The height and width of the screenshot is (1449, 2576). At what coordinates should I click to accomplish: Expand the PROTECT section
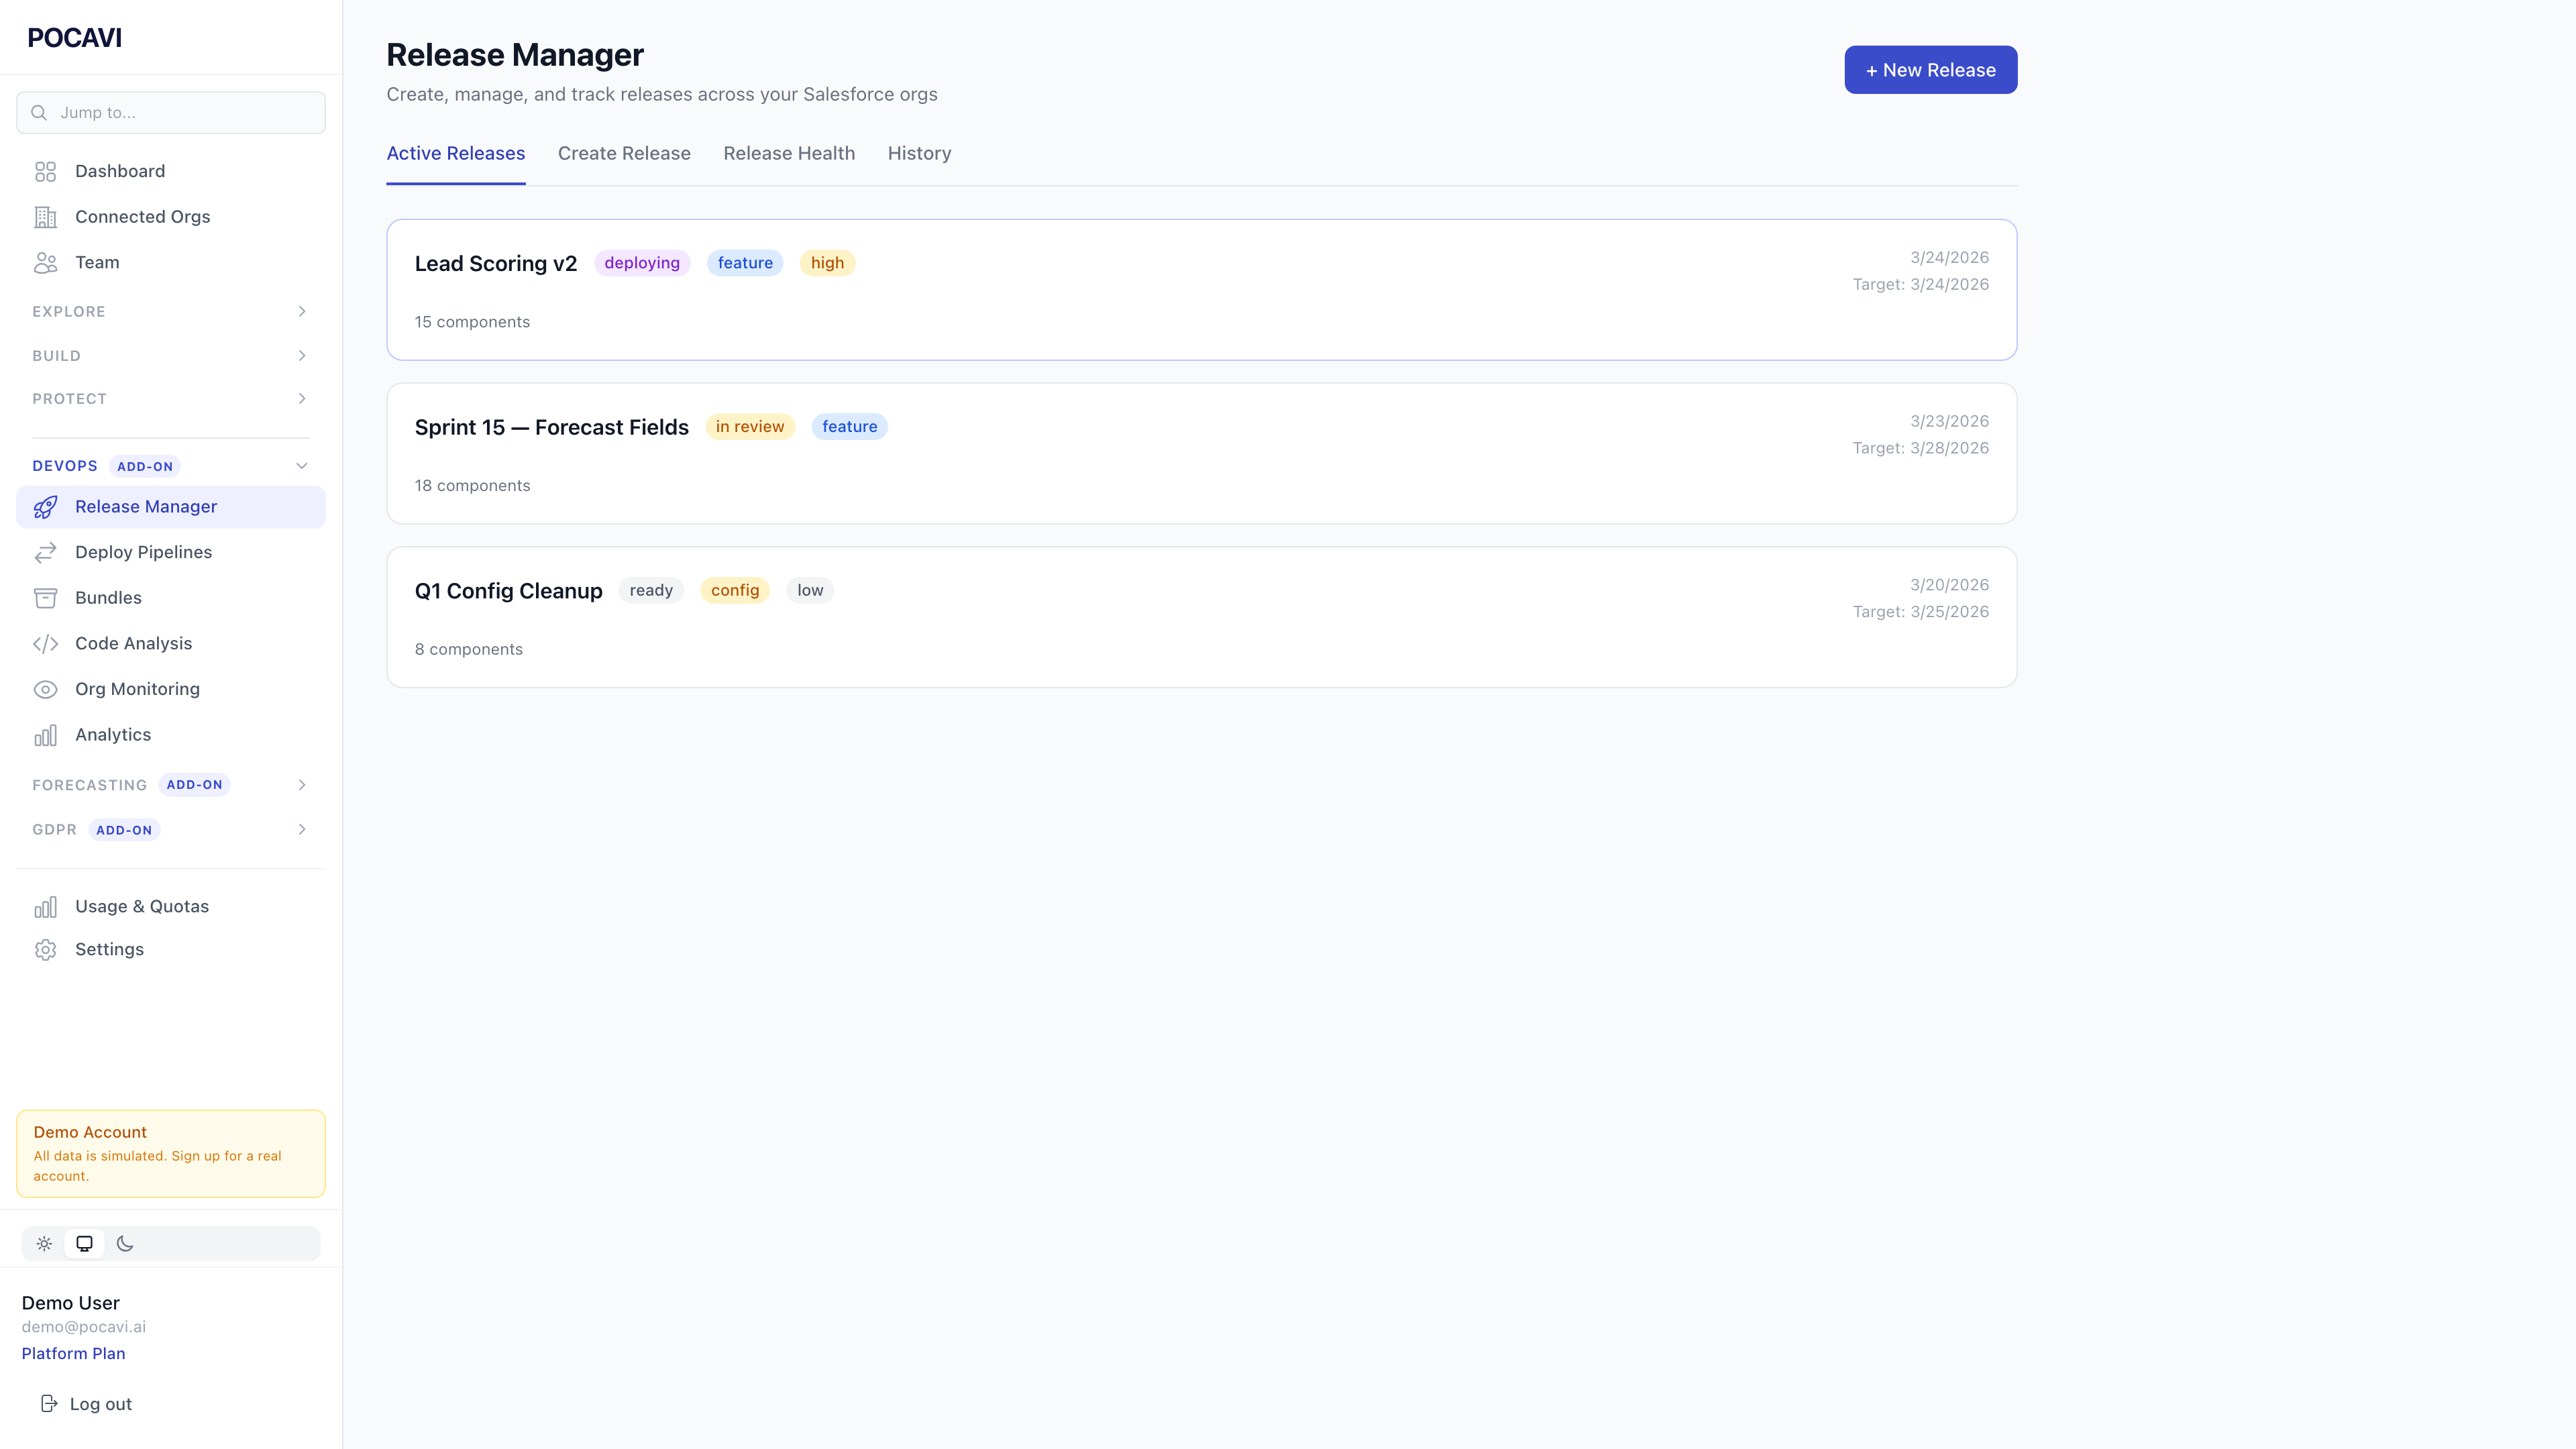point(171,399)
